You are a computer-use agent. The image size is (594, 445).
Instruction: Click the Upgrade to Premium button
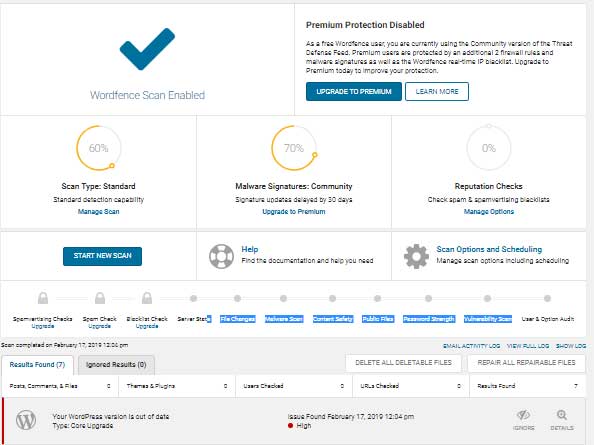[x=354, y=92]
